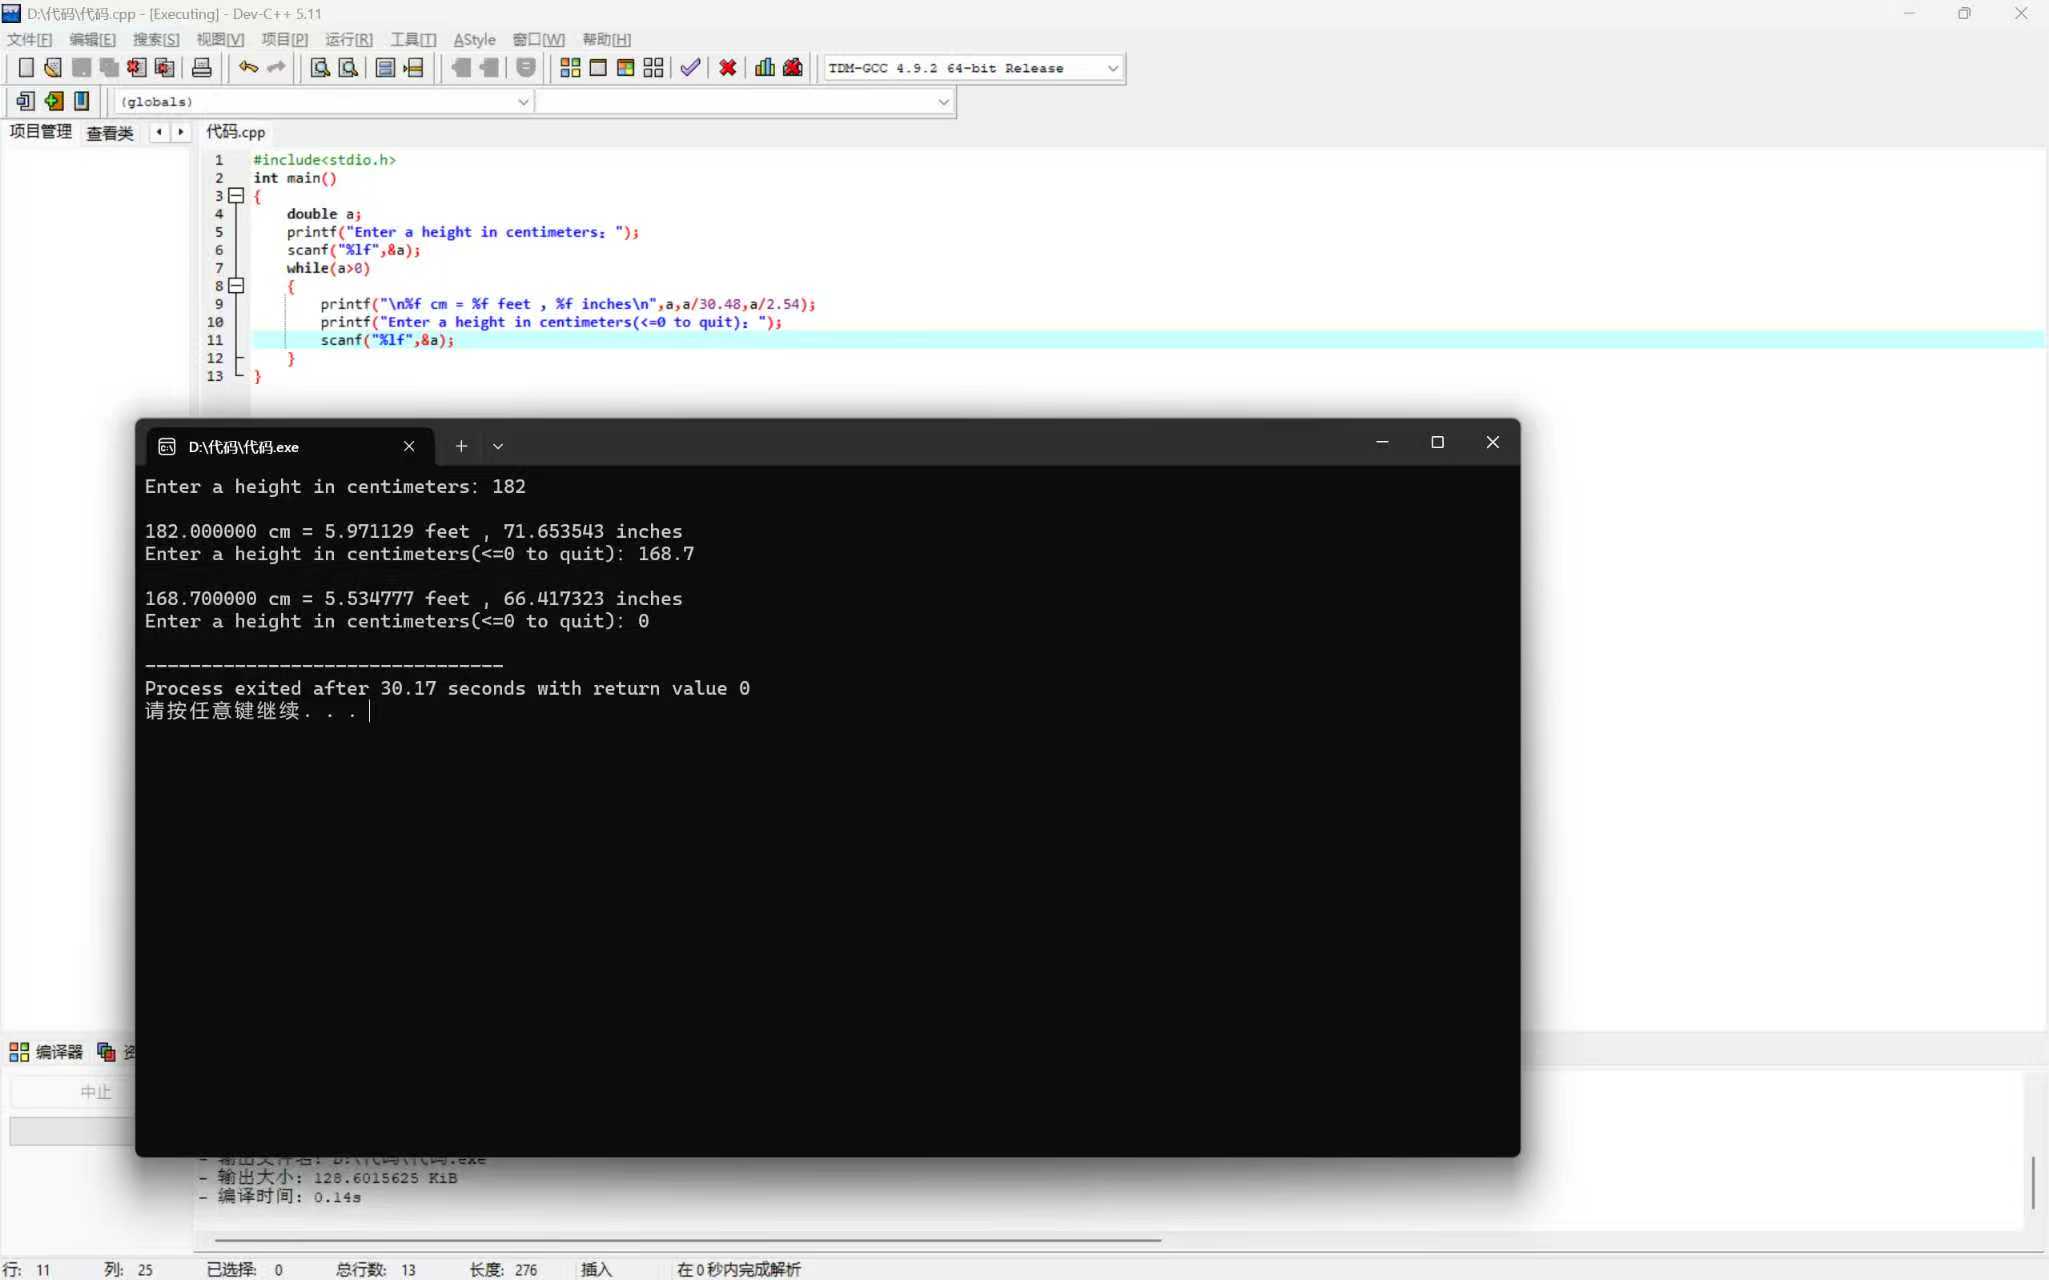Click the Compile & Run colored window icon
This screenshot has width=2049, height=1280.
(625, 67)
